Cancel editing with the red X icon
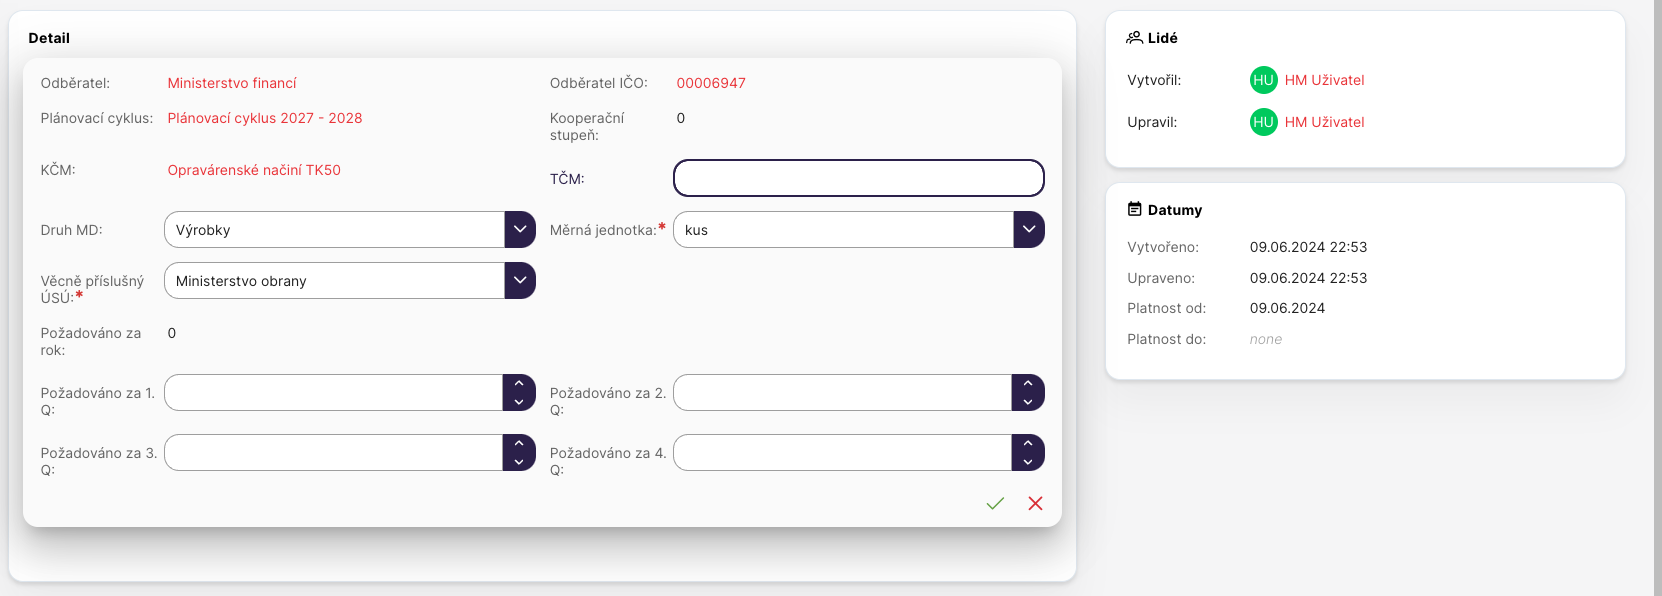Image resolution: width=1662 pixels, height=596 pixels. click(1035, 504)
